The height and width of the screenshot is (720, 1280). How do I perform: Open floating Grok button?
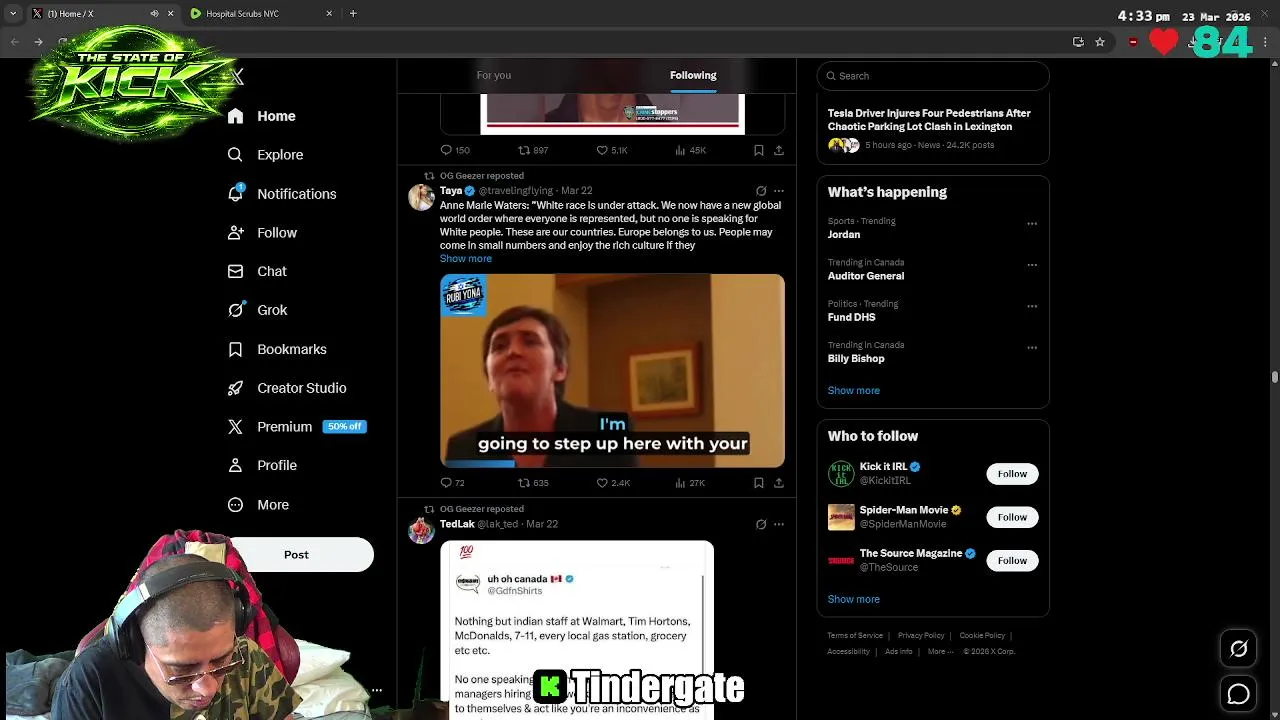pyautogui.click(x=1239, y=649)
